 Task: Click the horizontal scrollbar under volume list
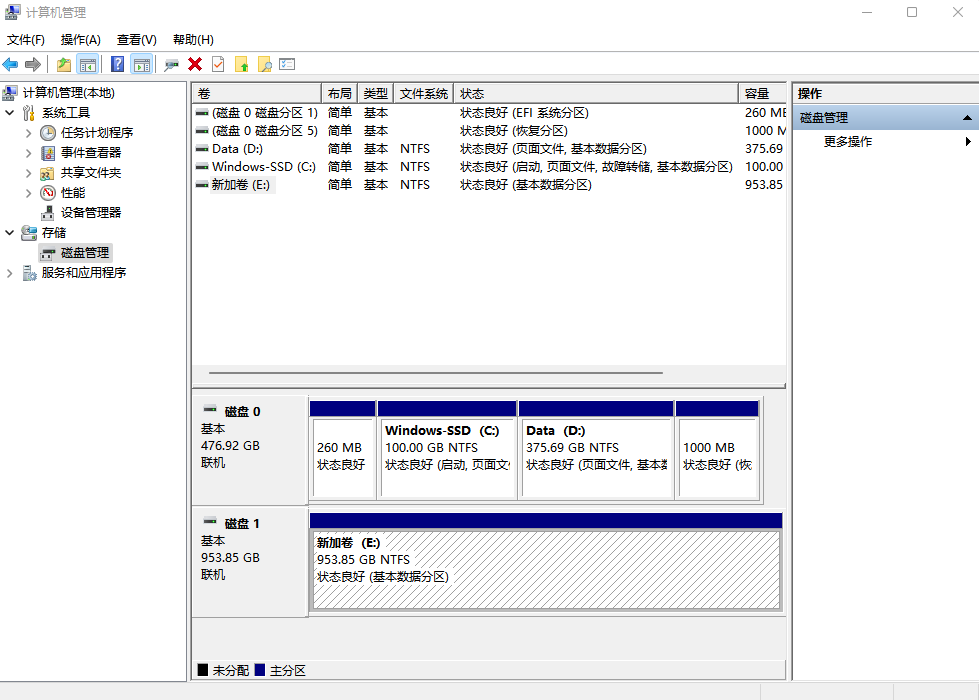pyautogui.click(x=436, y=373)
